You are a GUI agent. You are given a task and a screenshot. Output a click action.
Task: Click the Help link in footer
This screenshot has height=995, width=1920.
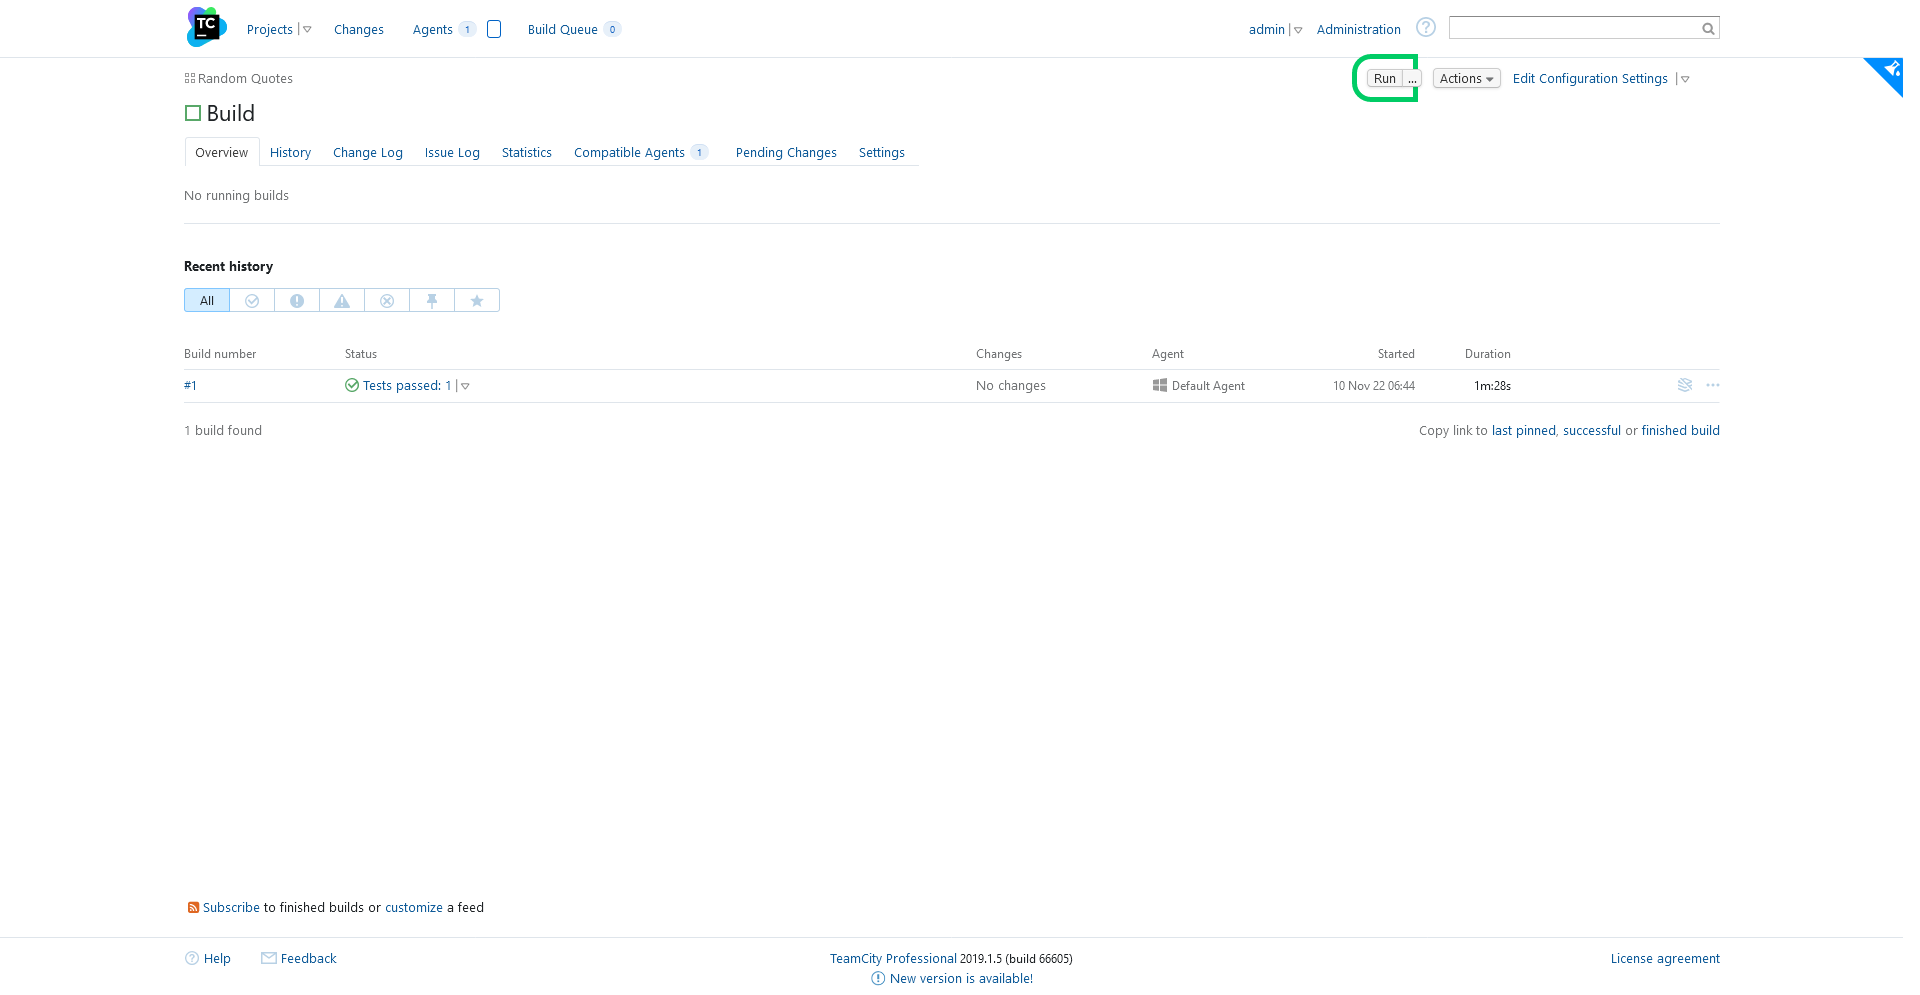click(x=217, y=958)
